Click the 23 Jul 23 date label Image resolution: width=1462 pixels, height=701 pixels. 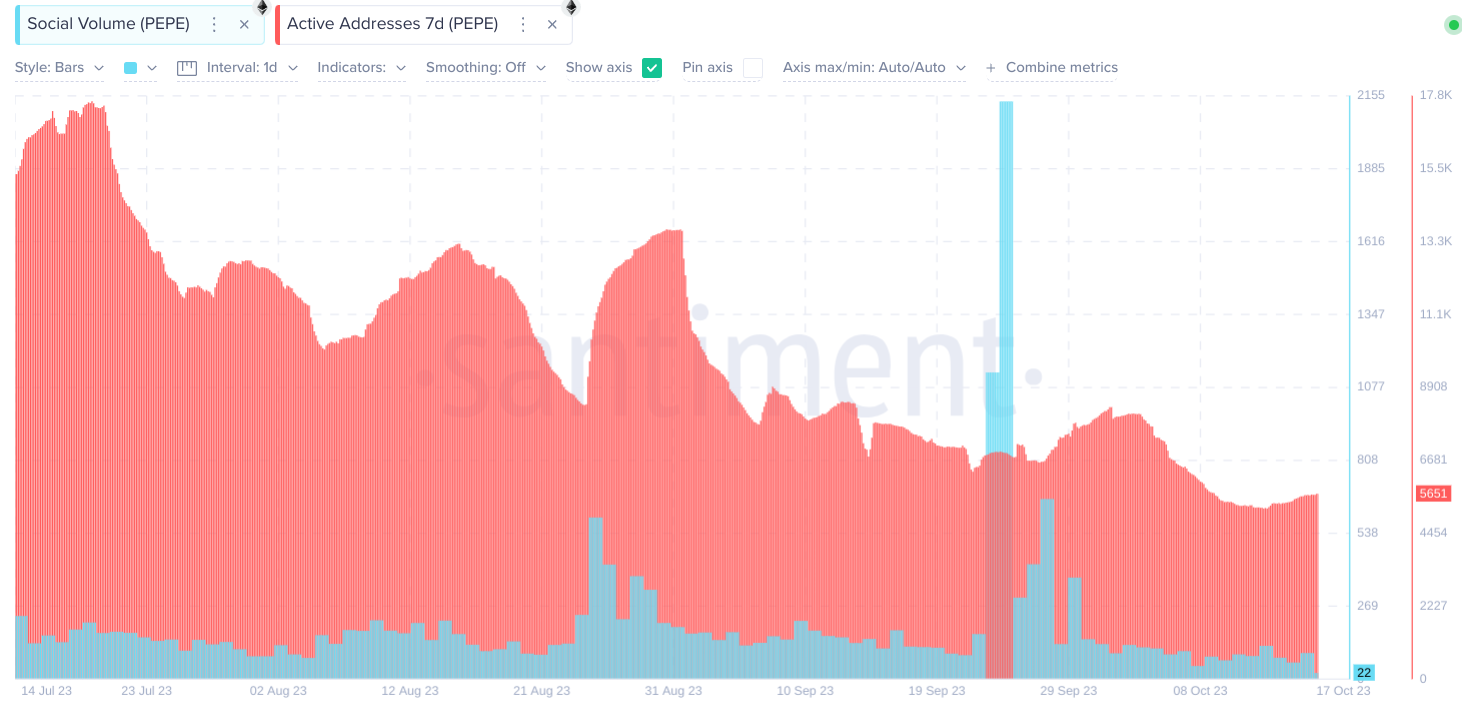pos(146,691)
